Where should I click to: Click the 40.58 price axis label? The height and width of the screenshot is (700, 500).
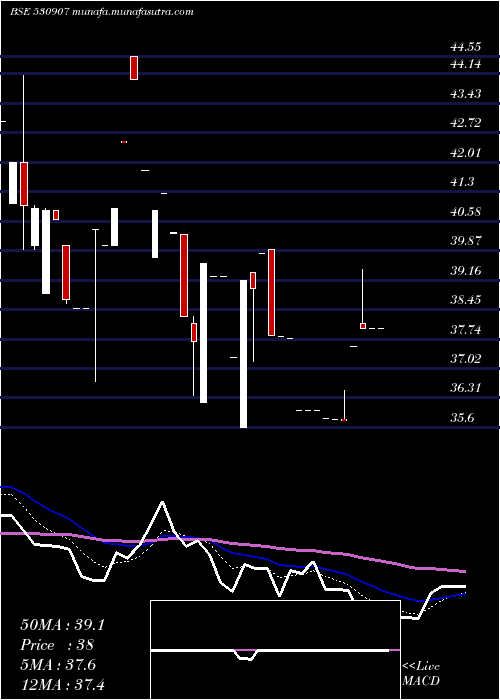[466, 212]
